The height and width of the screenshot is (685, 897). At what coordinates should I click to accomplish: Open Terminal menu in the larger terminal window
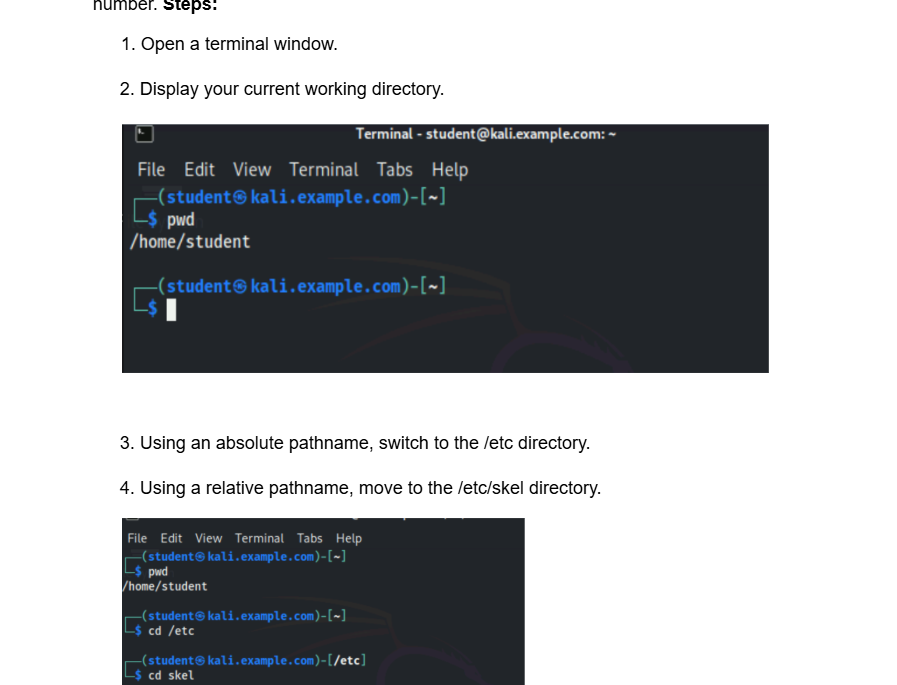point(324,170)
